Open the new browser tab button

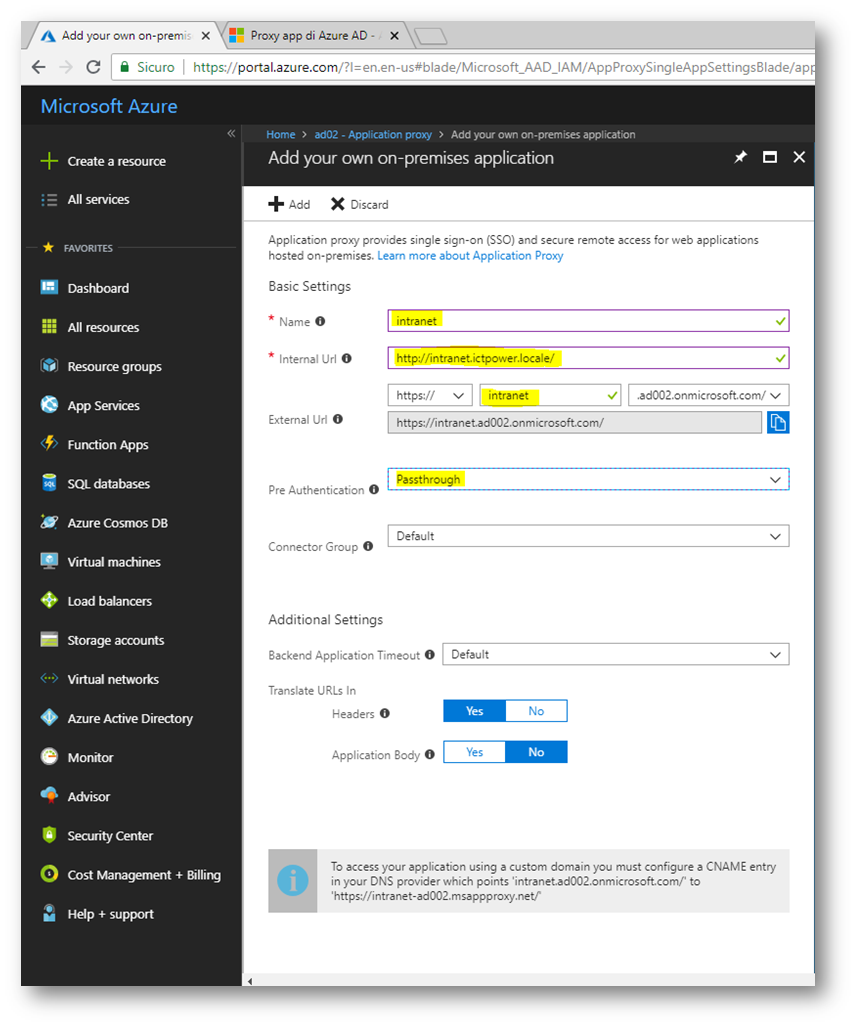point(431,36)
